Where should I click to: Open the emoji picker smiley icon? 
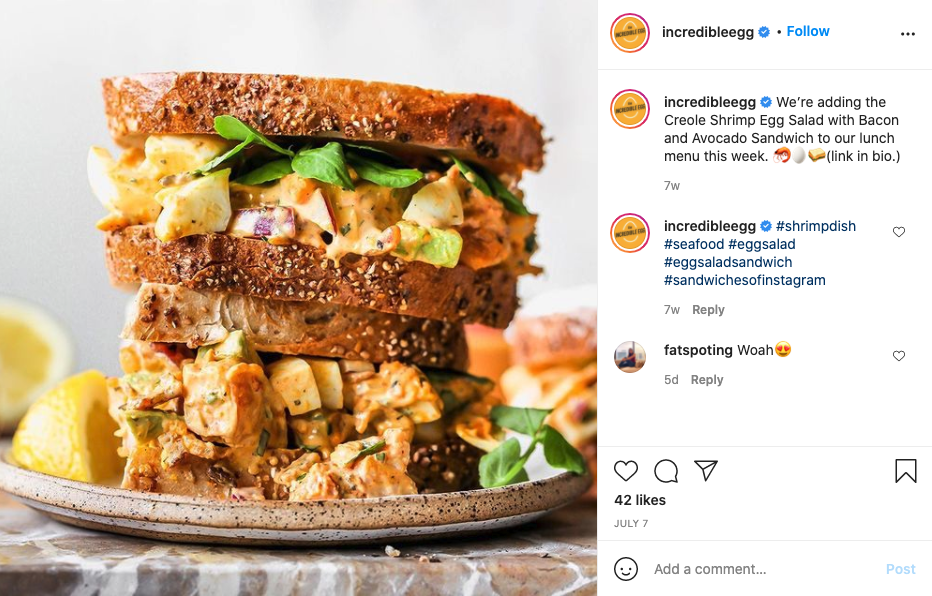point(626,569)
